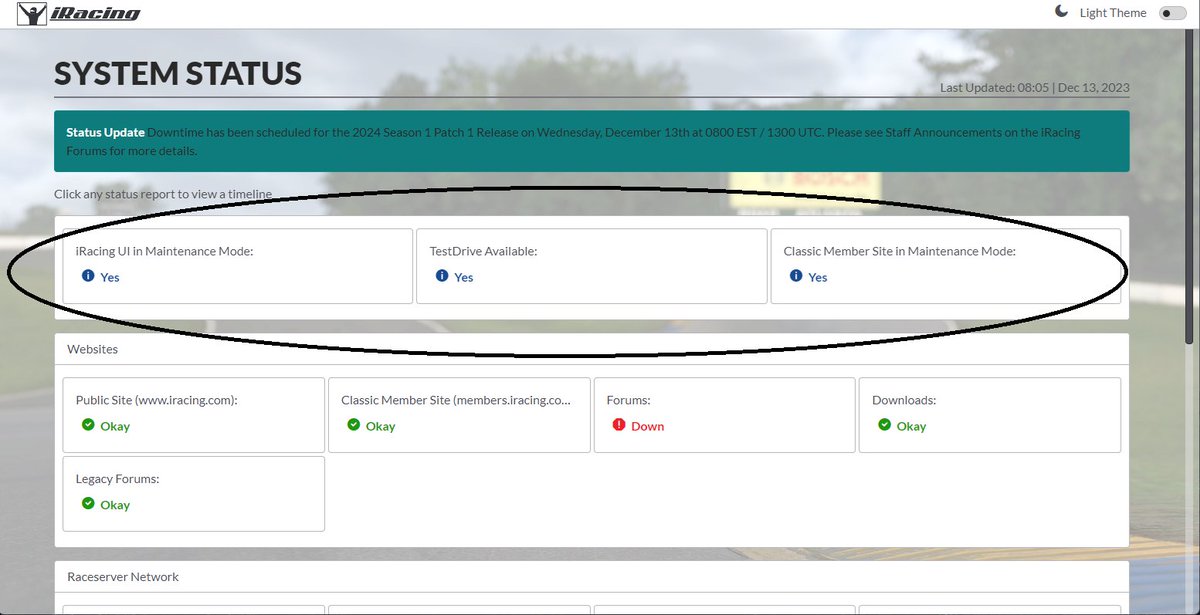The height and width of the screenshot is (615, 1200).
Task: Open the Forums status card
Action: (725, 415)
